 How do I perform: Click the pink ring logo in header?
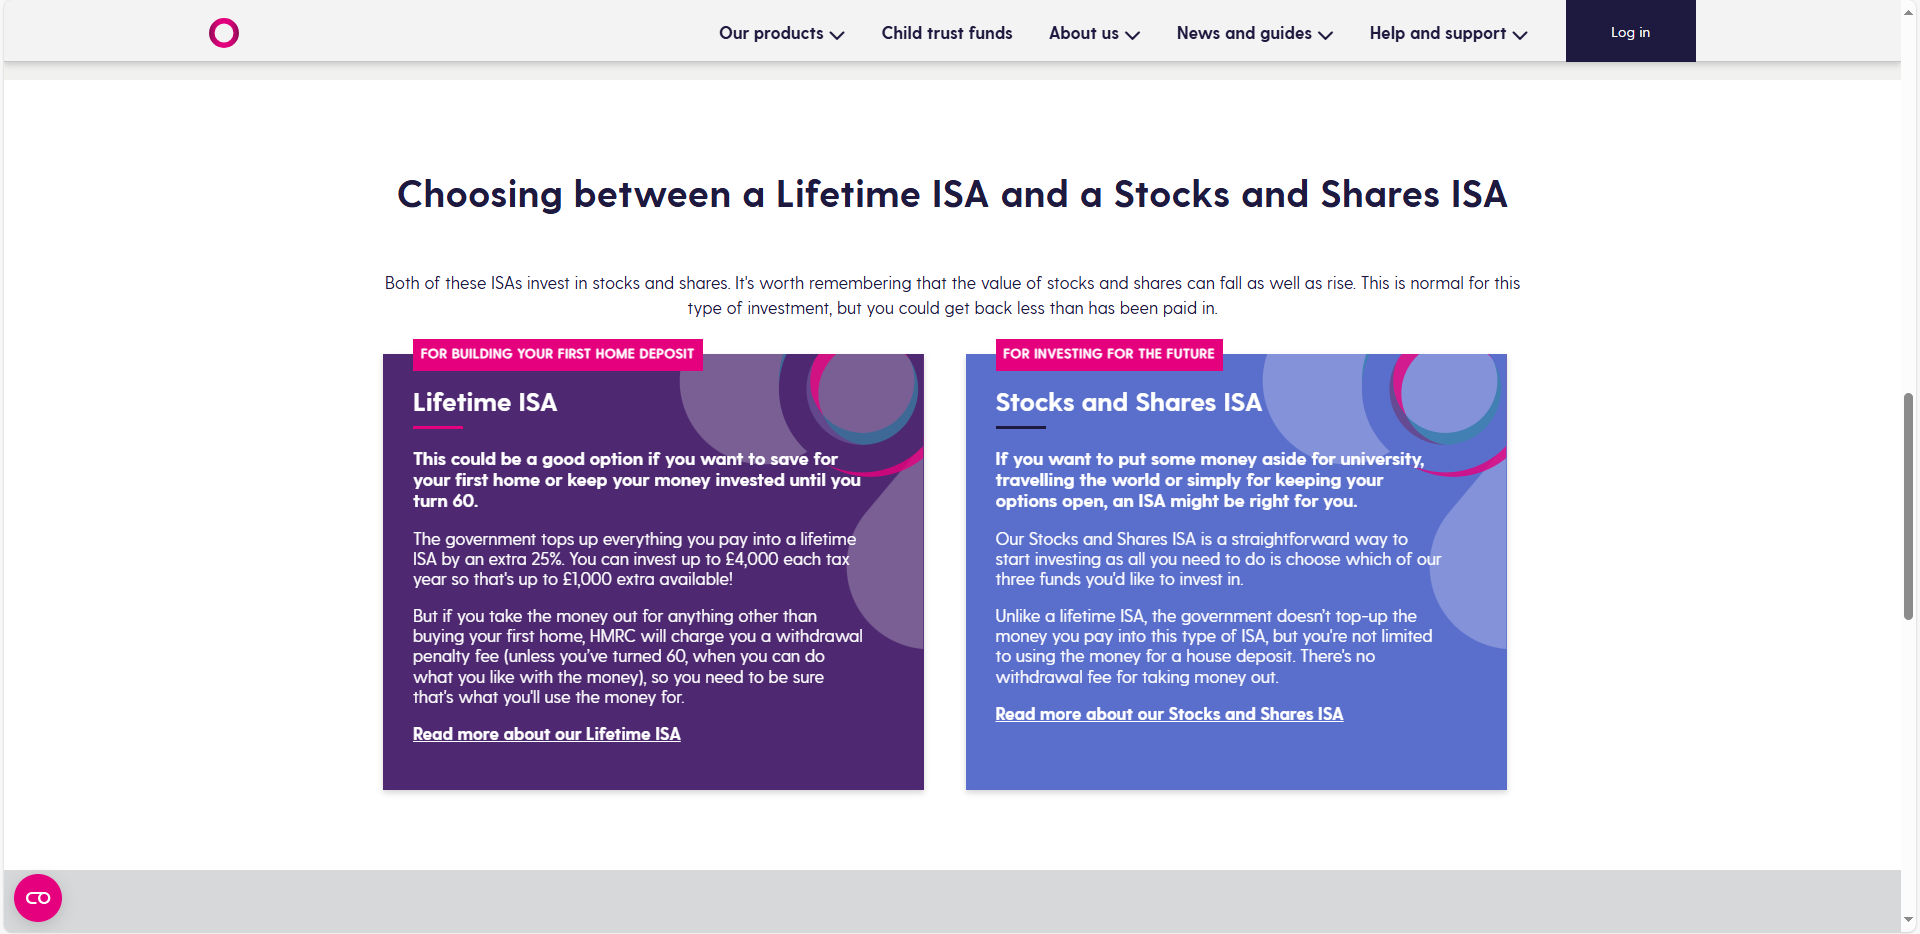[x=224, y=33]
